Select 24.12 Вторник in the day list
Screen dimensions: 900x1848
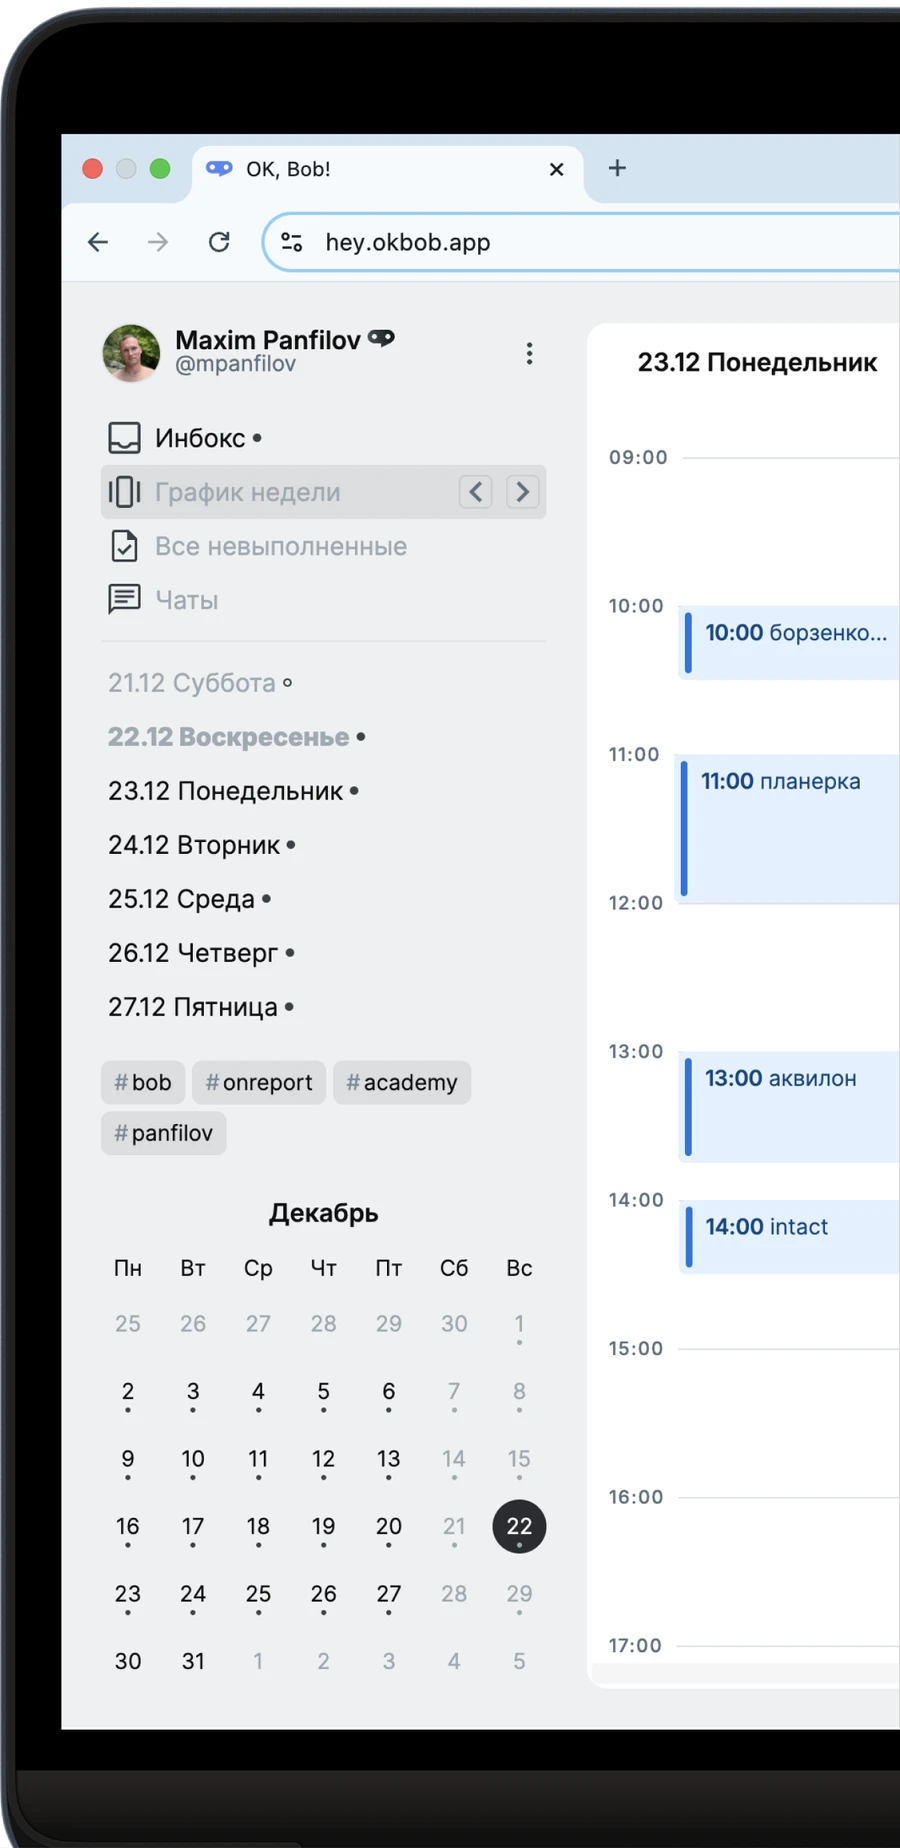(x=195, y=845)
